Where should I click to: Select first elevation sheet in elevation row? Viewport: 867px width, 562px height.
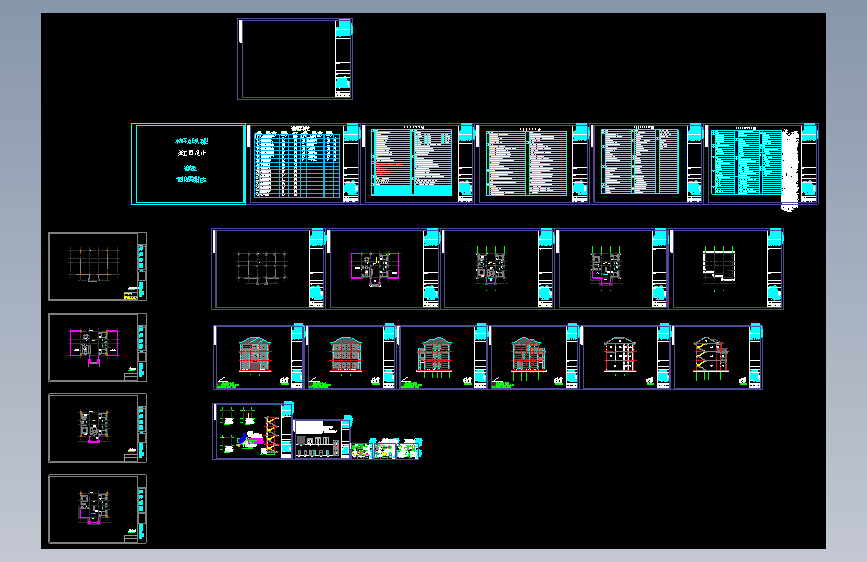point(259,357)
